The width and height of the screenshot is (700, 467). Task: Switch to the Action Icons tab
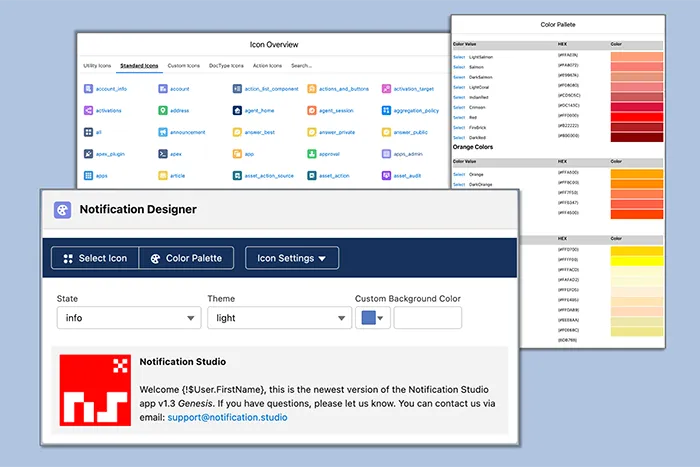pos(267,66)
